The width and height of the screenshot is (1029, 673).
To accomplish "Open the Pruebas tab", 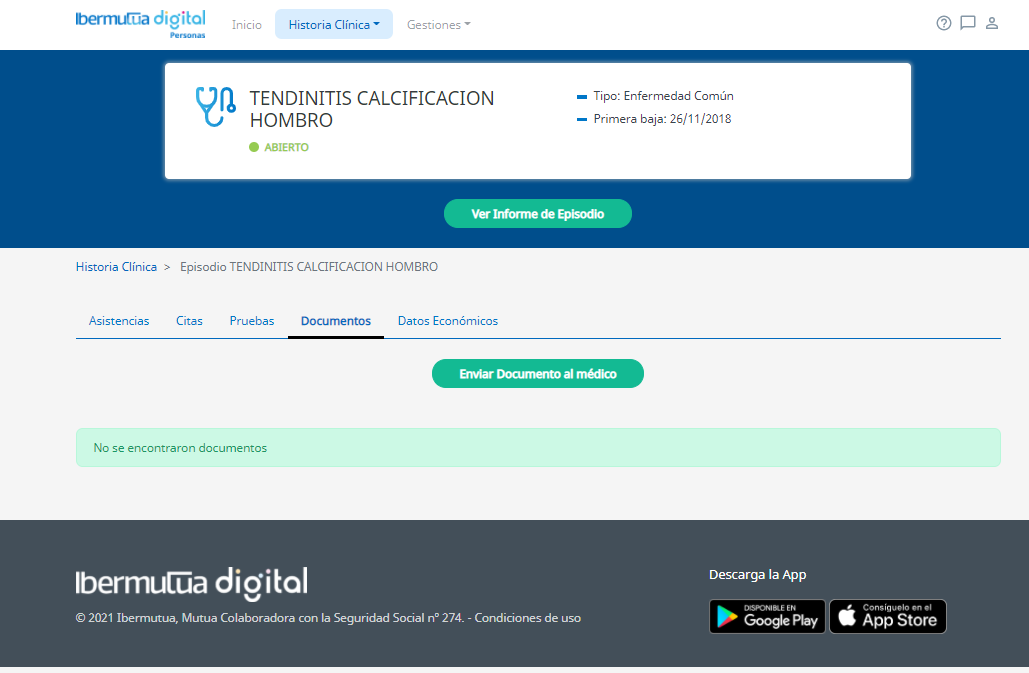I will click(x=252, y=321).
